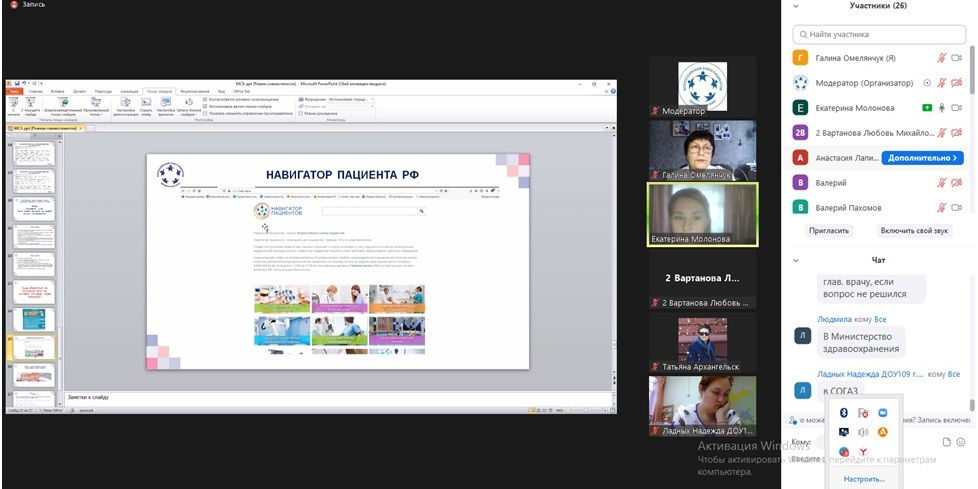This screenshot has height=489, width=978.
Task: Click the speaker volume icon in the tray popup
Action: pyautogui.click(x=862, y=432)
